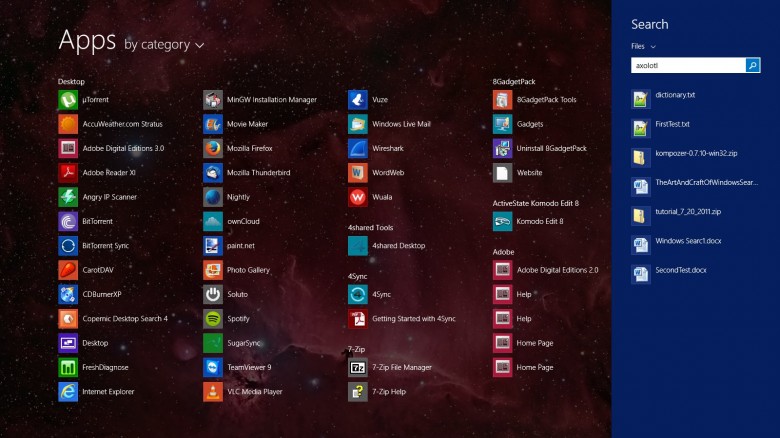Launch Adobe Reader XI icon
Viewport: 780px width, 438px height.
pos(68,173)
